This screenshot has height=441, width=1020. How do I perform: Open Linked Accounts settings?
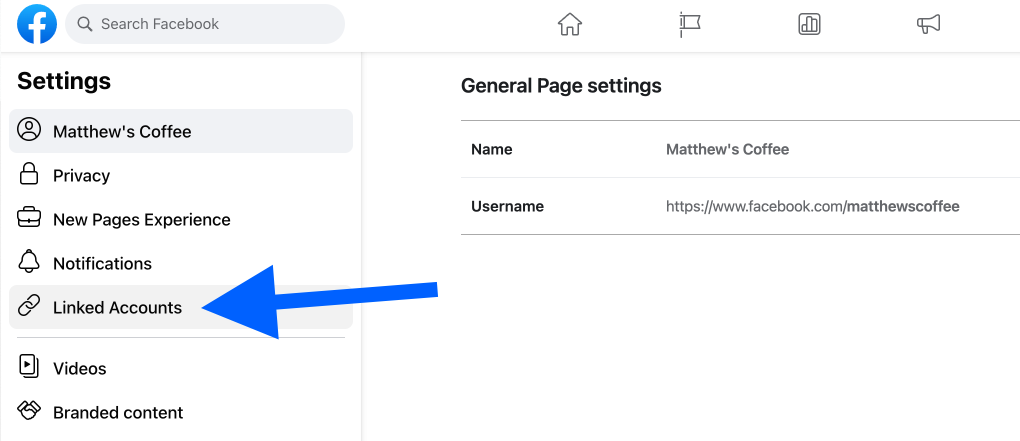181,307
